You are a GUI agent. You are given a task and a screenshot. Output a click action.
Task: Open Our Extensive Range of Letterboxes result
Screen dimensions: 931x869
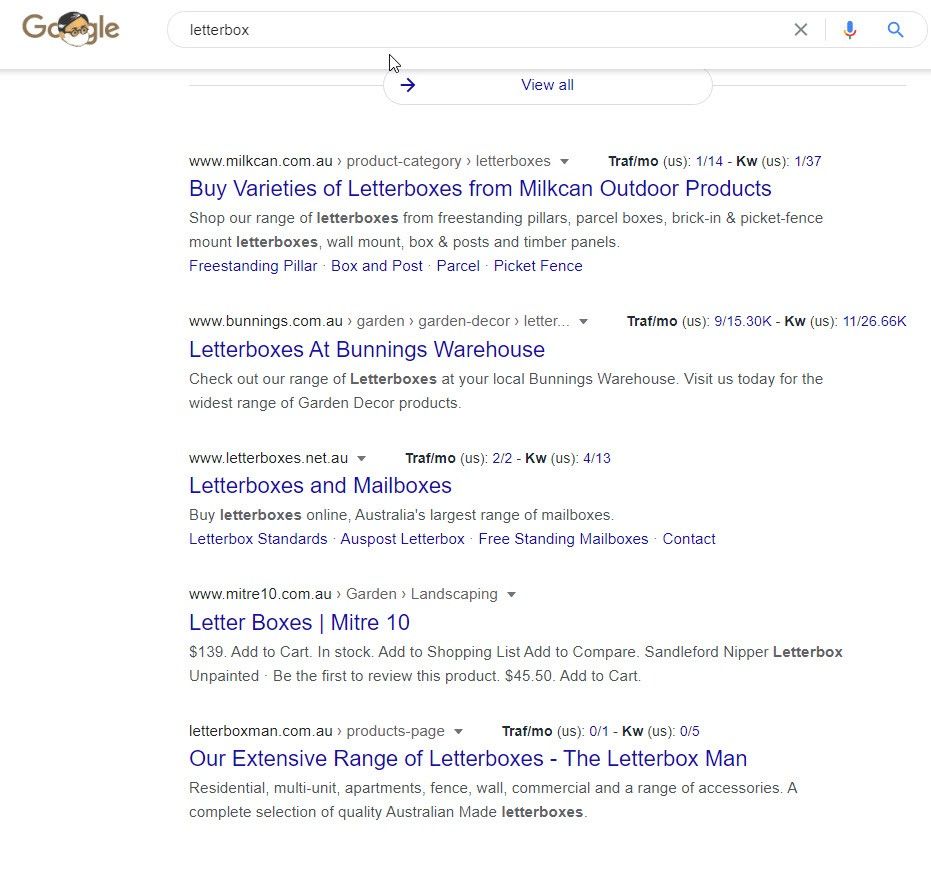click(x=468, y=759)
